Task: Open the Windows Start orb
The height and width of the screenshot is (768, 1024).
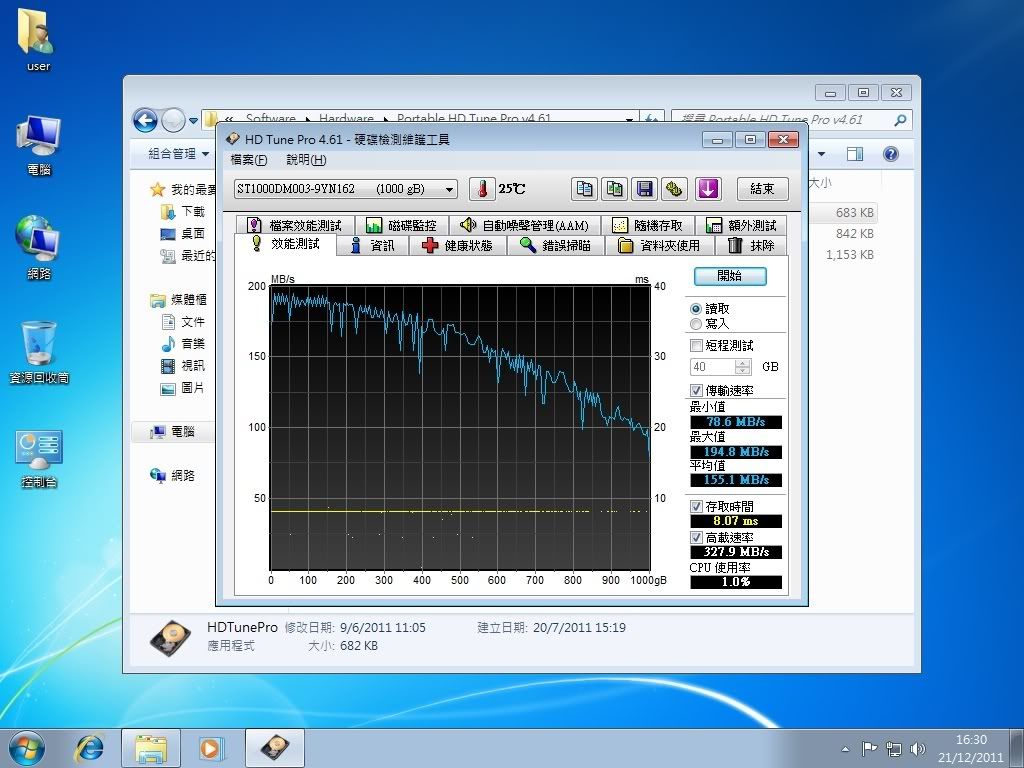Action: pos(27,748)
